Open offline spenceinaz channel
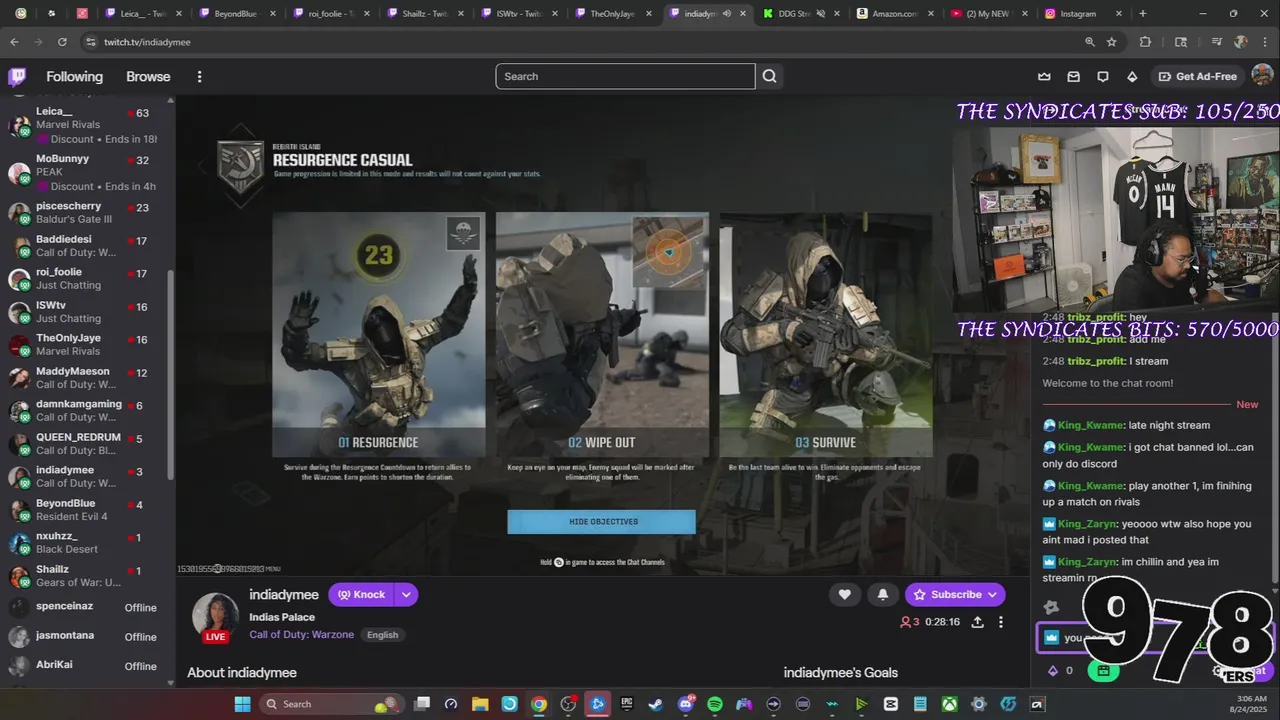This screenshot has width=1280, height=720. click(88, 607)
